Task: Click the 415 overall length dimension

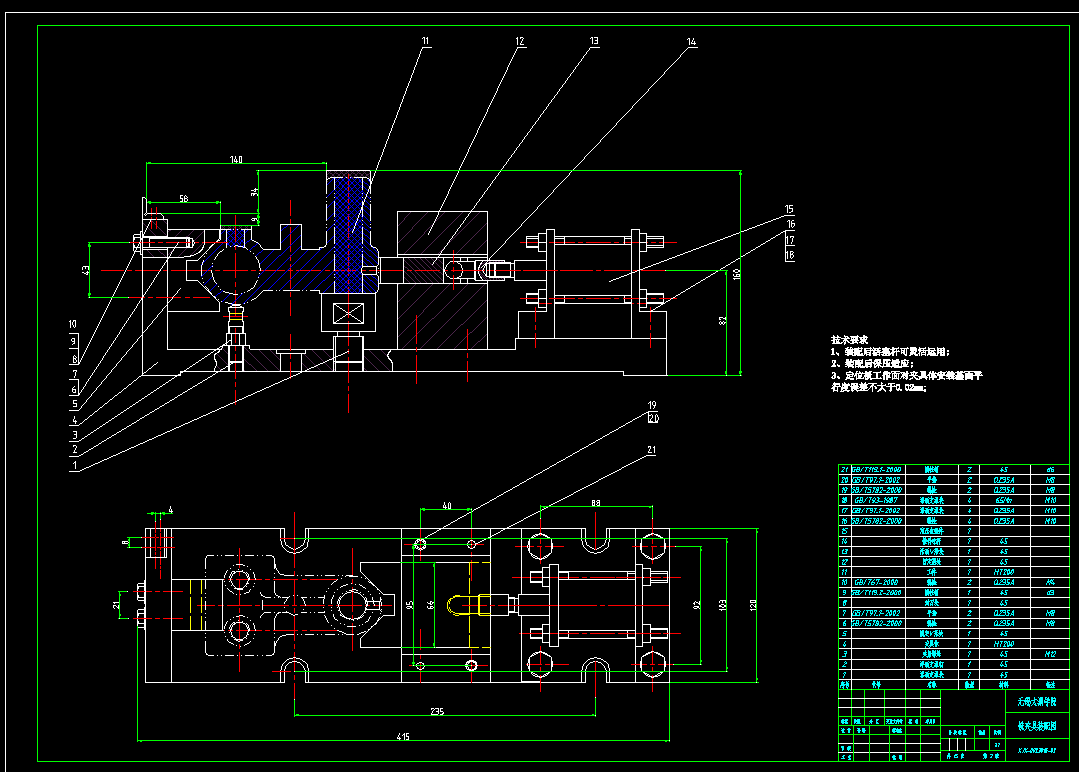Action: tap(403, 736)
